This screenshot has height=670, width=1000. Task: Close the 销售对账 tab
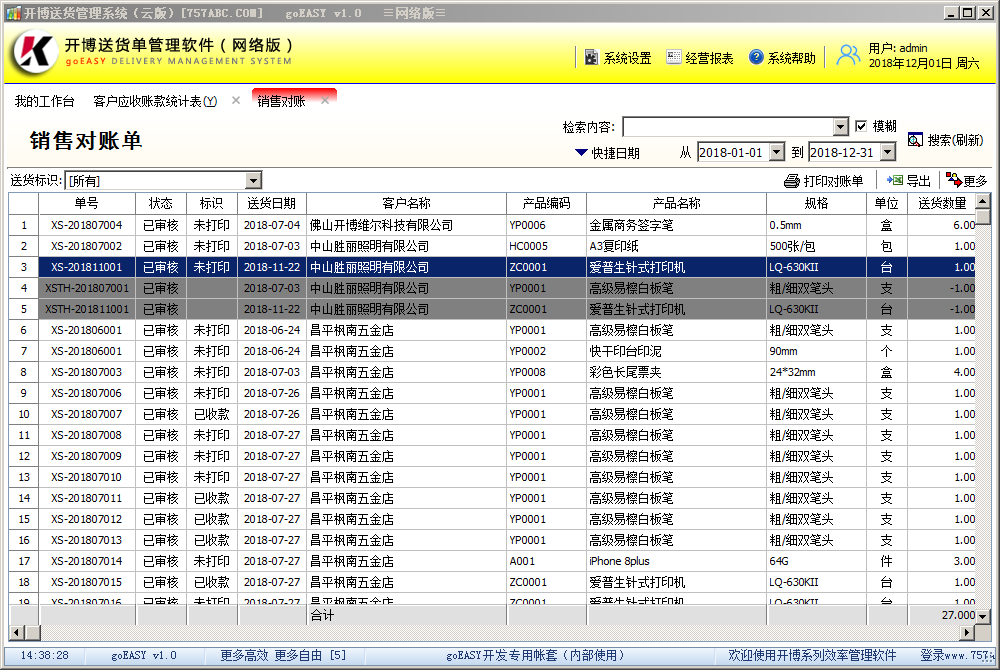coord(325,101)
